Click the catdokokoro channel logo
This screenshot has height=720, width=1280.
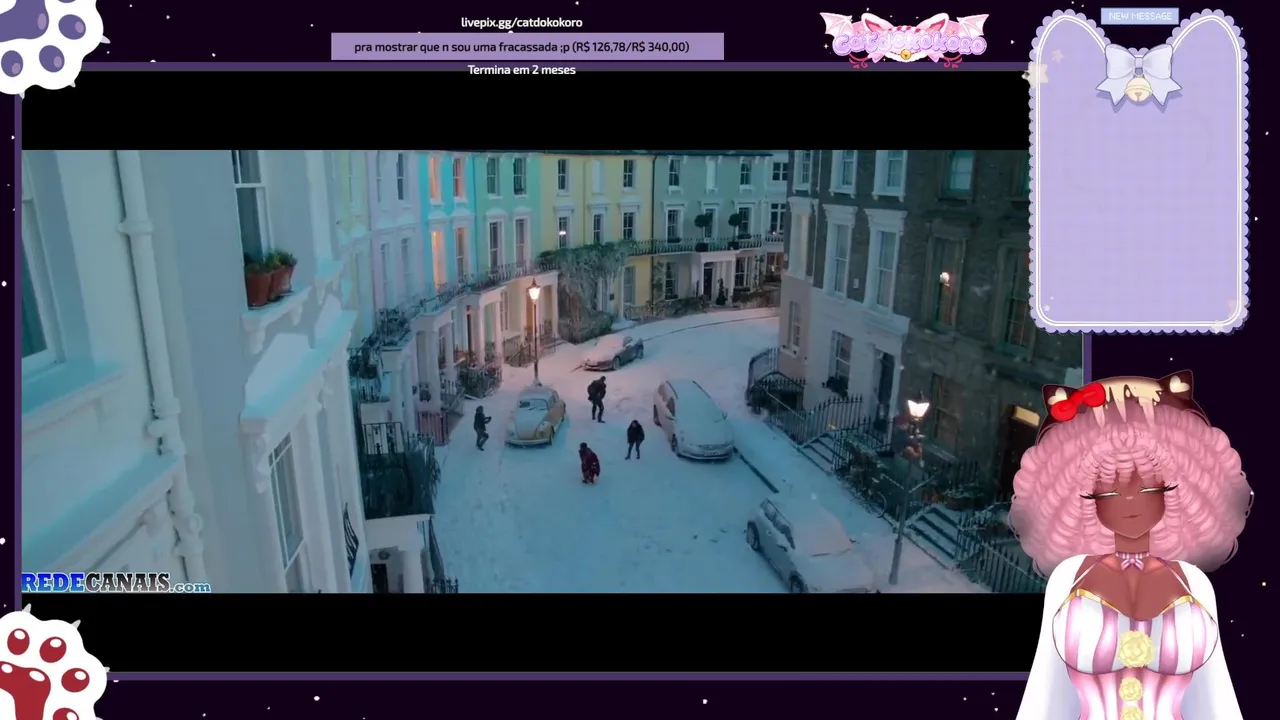pos(904,39)
